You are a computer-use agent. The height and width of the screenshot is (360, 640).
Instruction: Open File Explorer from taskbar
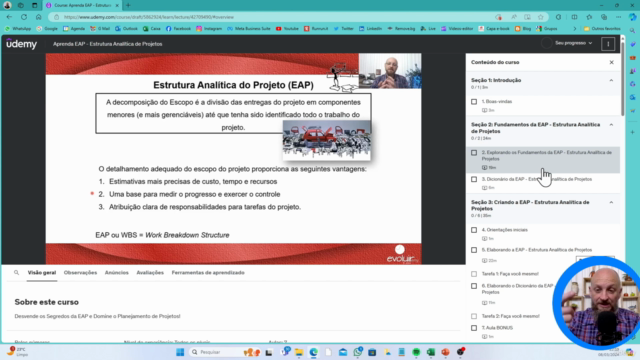pos(299,352)
